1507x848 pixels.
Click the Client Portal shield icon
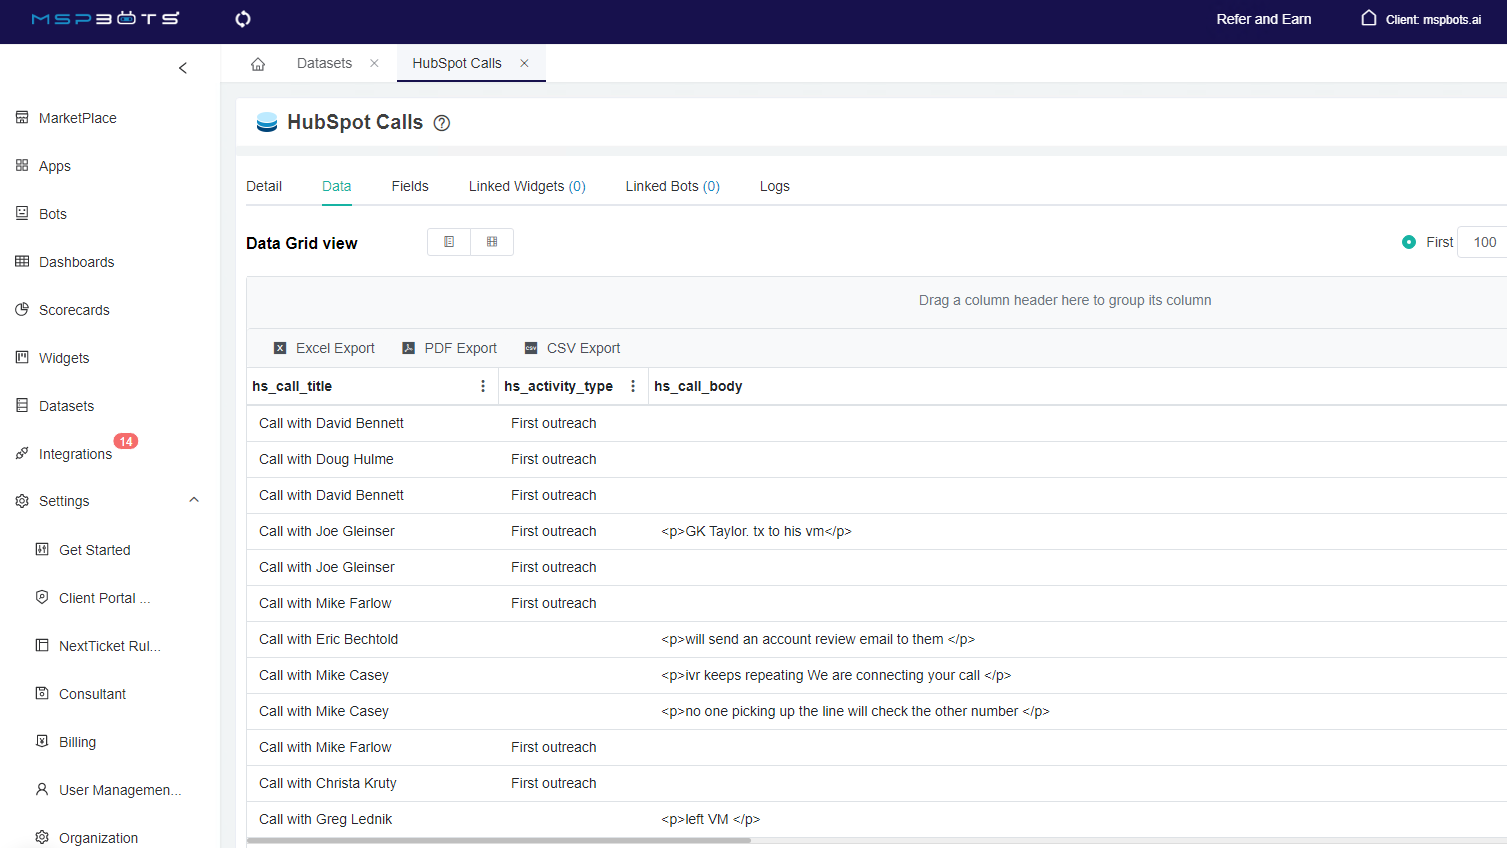(x=42, y=597)
